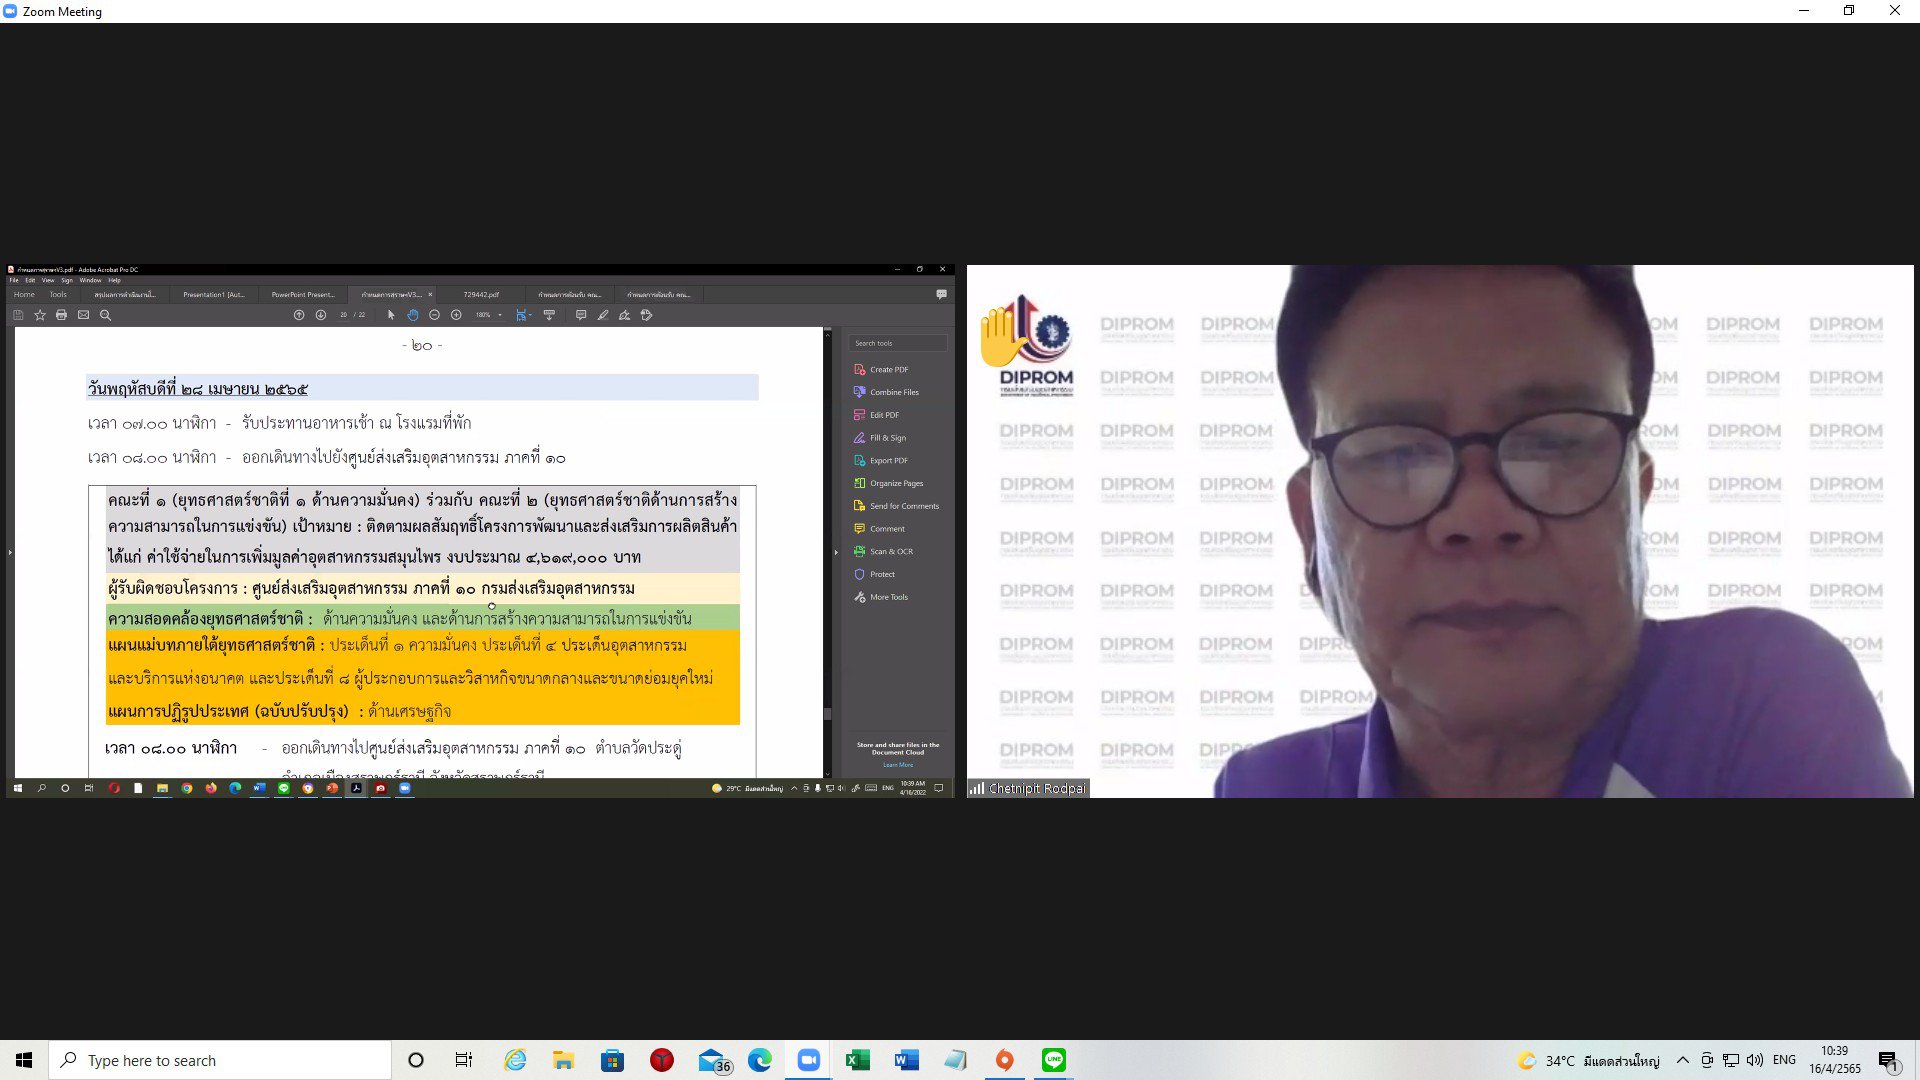Open Fill & Sign tool
The image size is (1920, 1080).
[880, 438]
